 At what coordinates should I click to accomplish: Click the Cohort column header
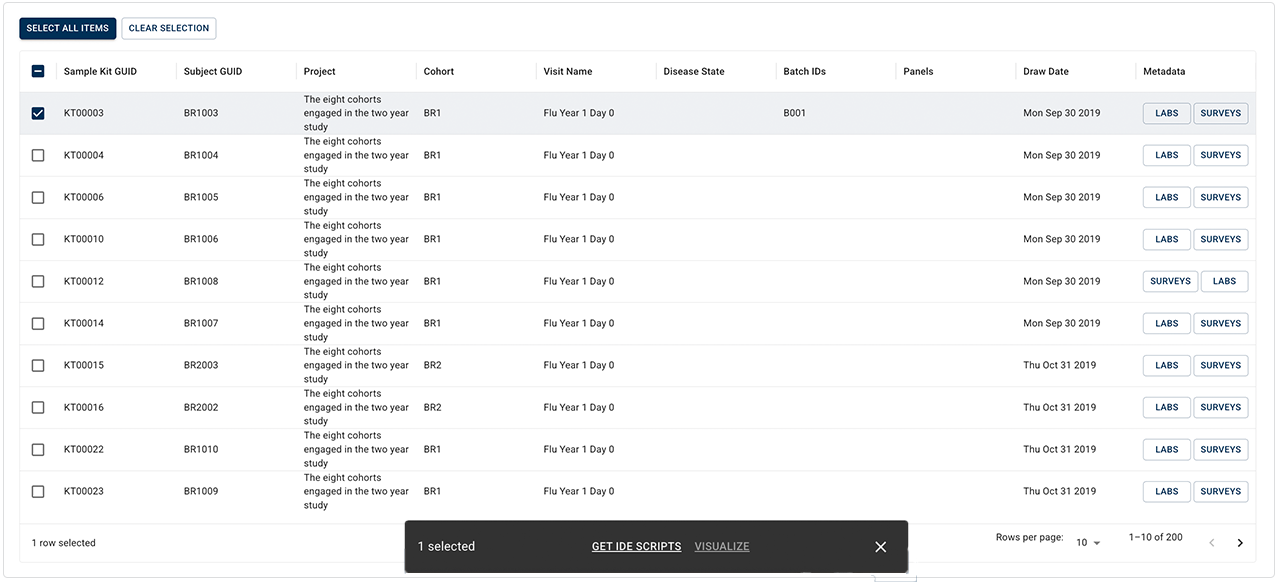pos(438,71)
